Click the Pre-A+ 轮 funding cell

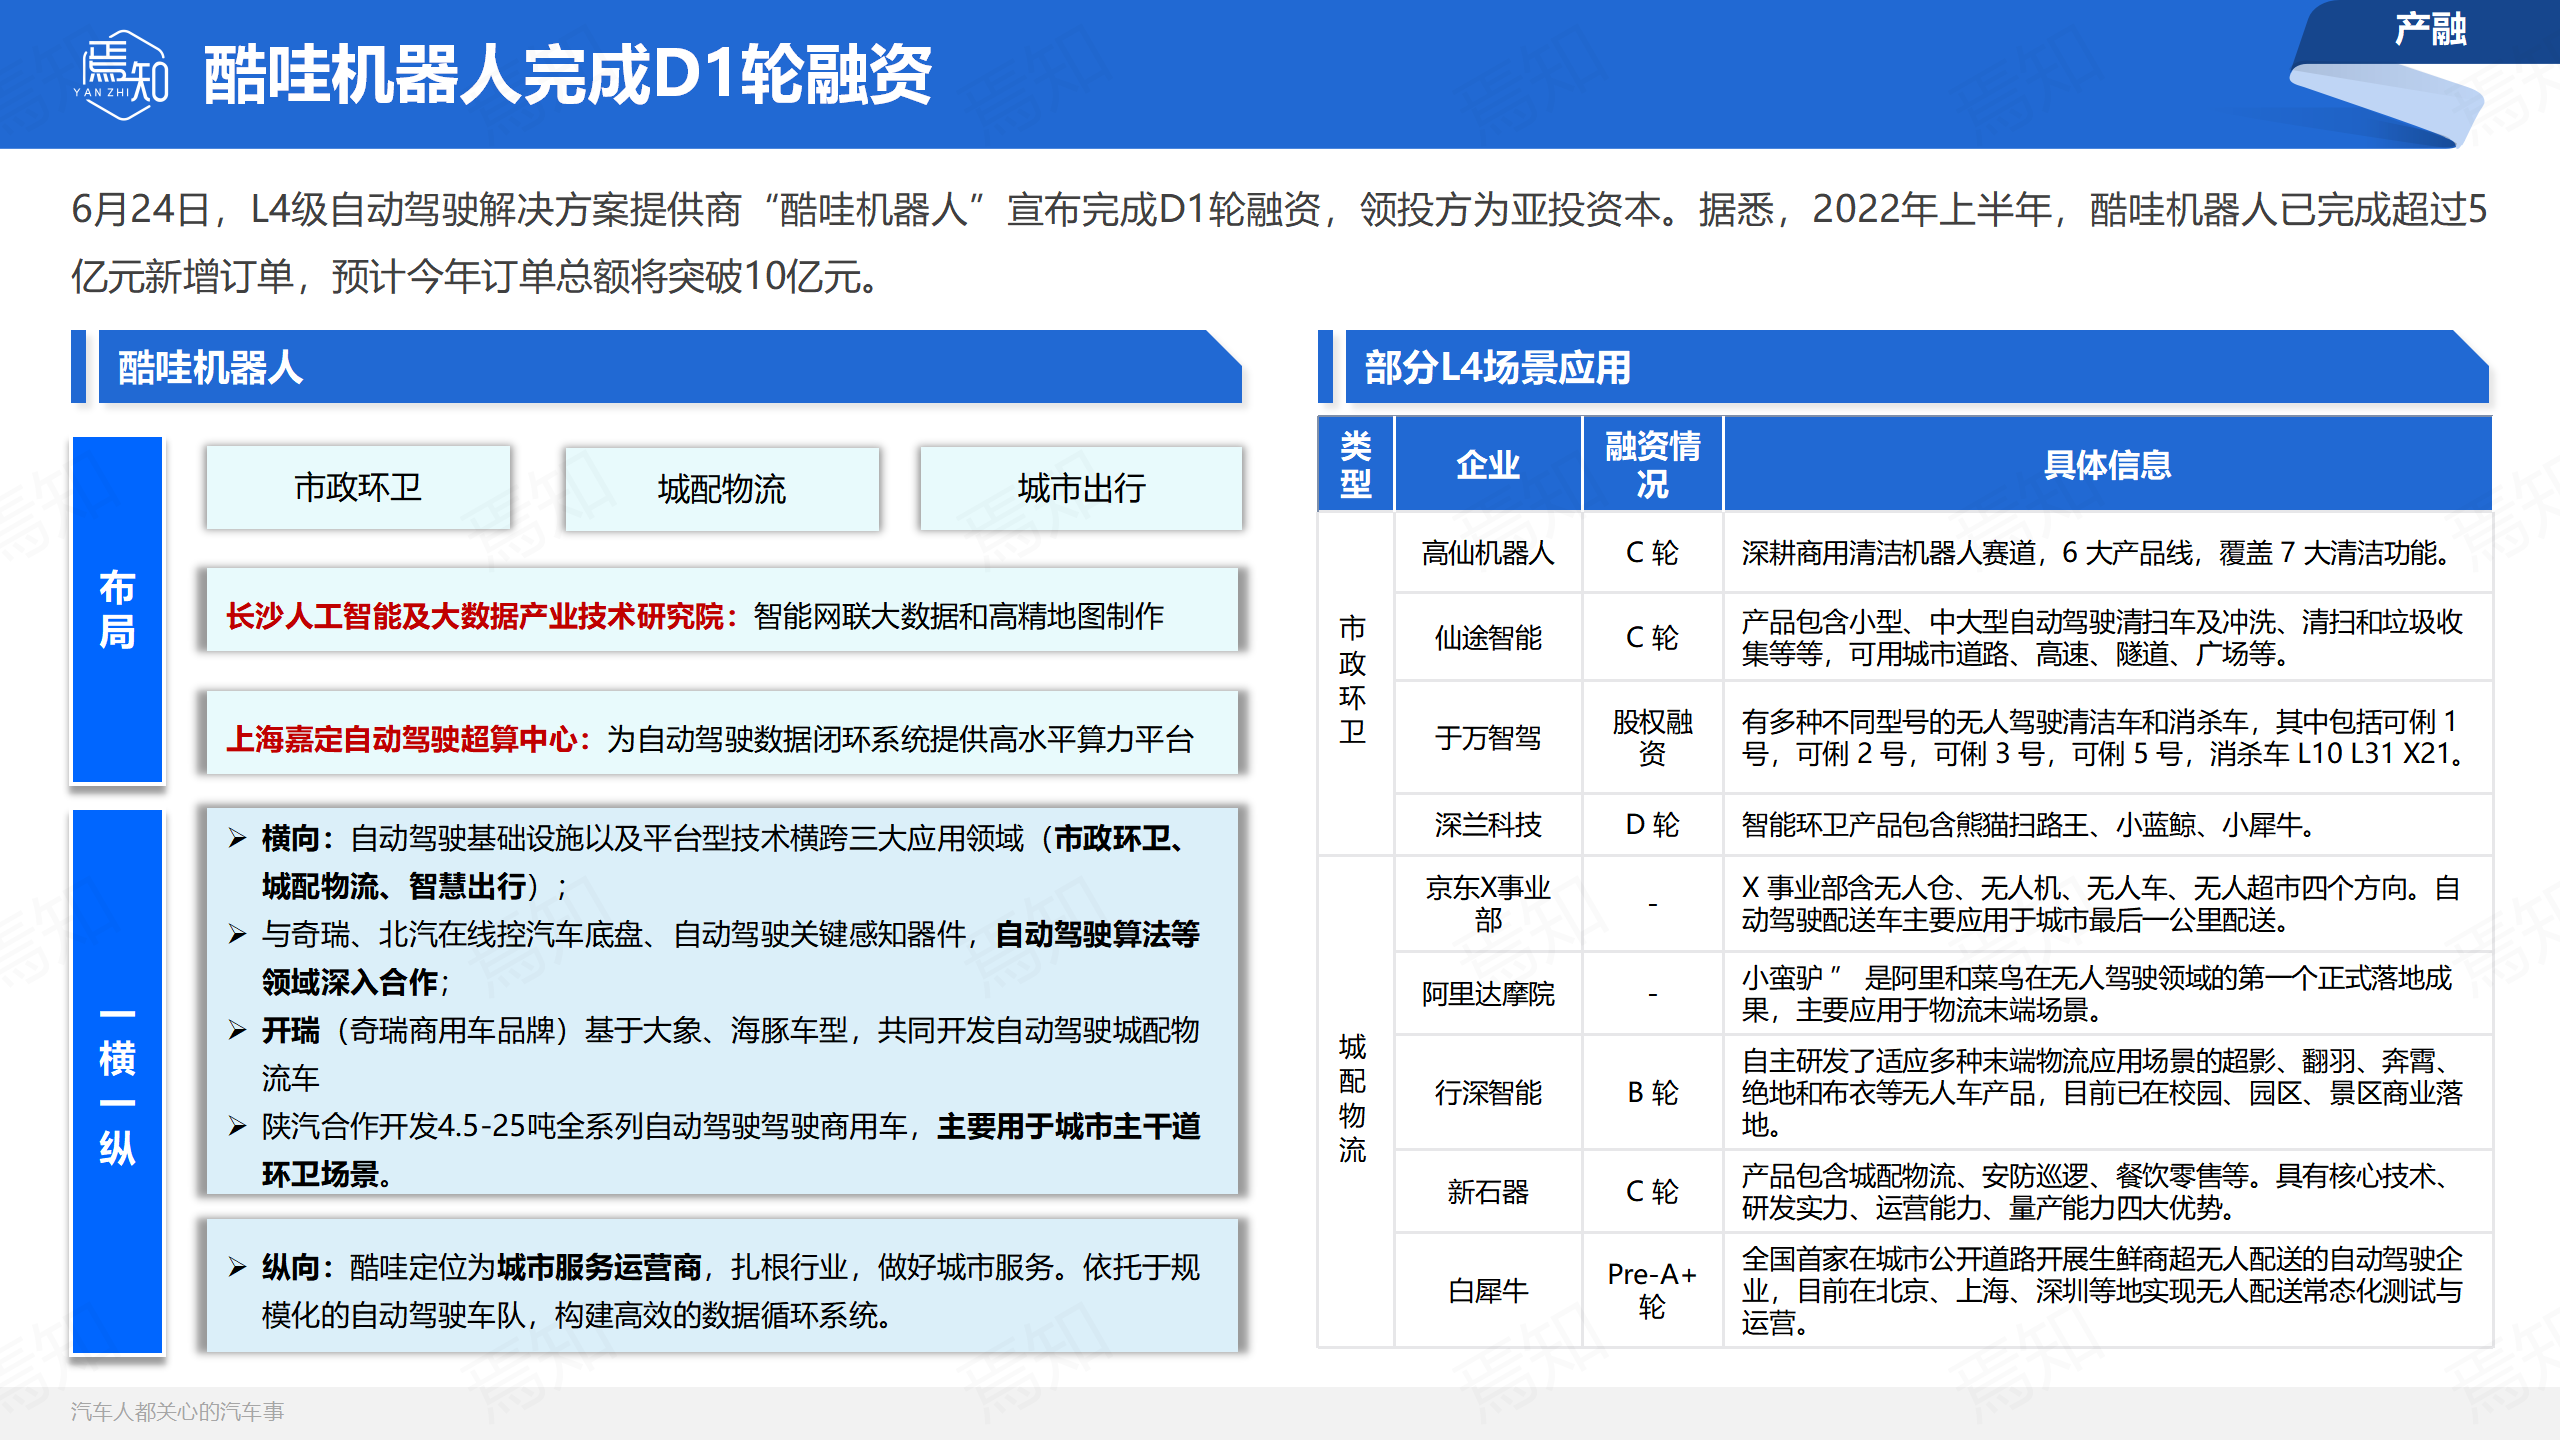pyautogui.click(x=1652, y=1290)
